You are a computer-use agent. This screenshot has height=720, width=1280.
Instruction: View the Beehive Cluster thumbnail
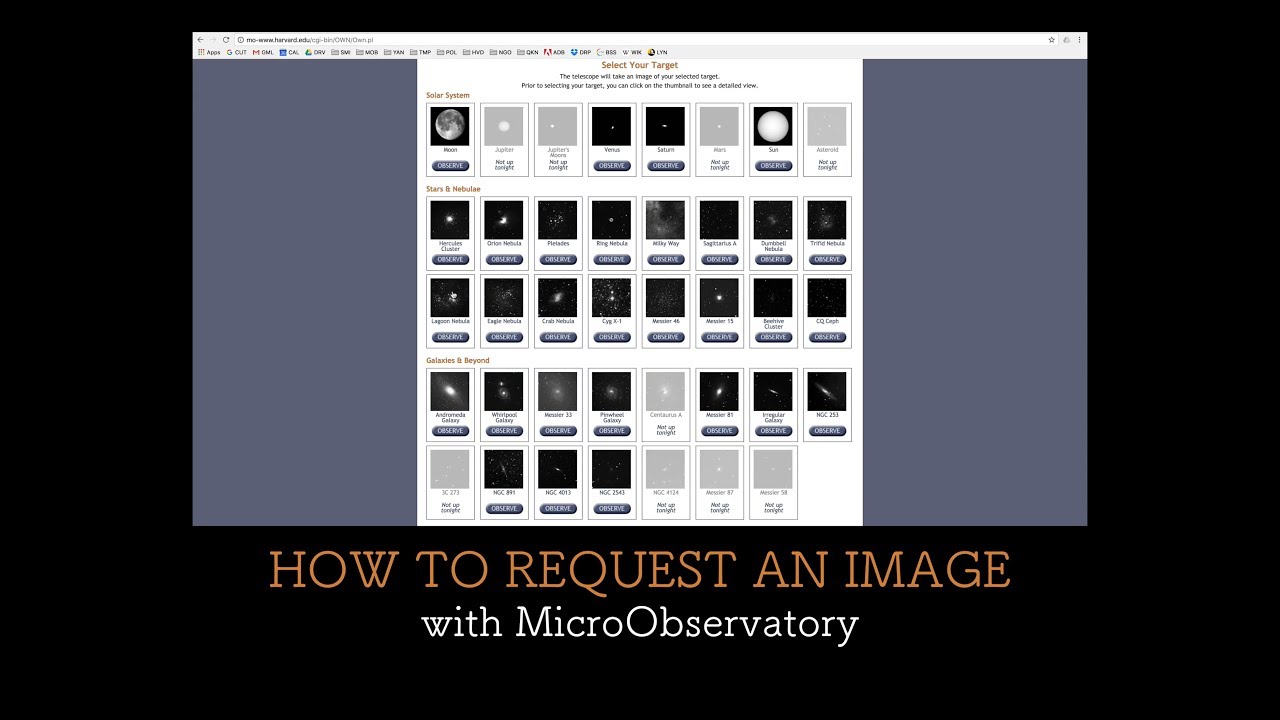[x=774, y=298]
